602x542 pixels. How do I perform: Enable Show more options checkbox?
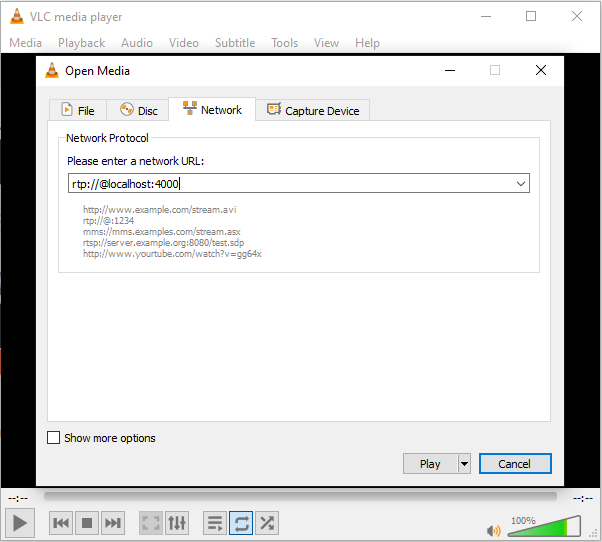53,438
